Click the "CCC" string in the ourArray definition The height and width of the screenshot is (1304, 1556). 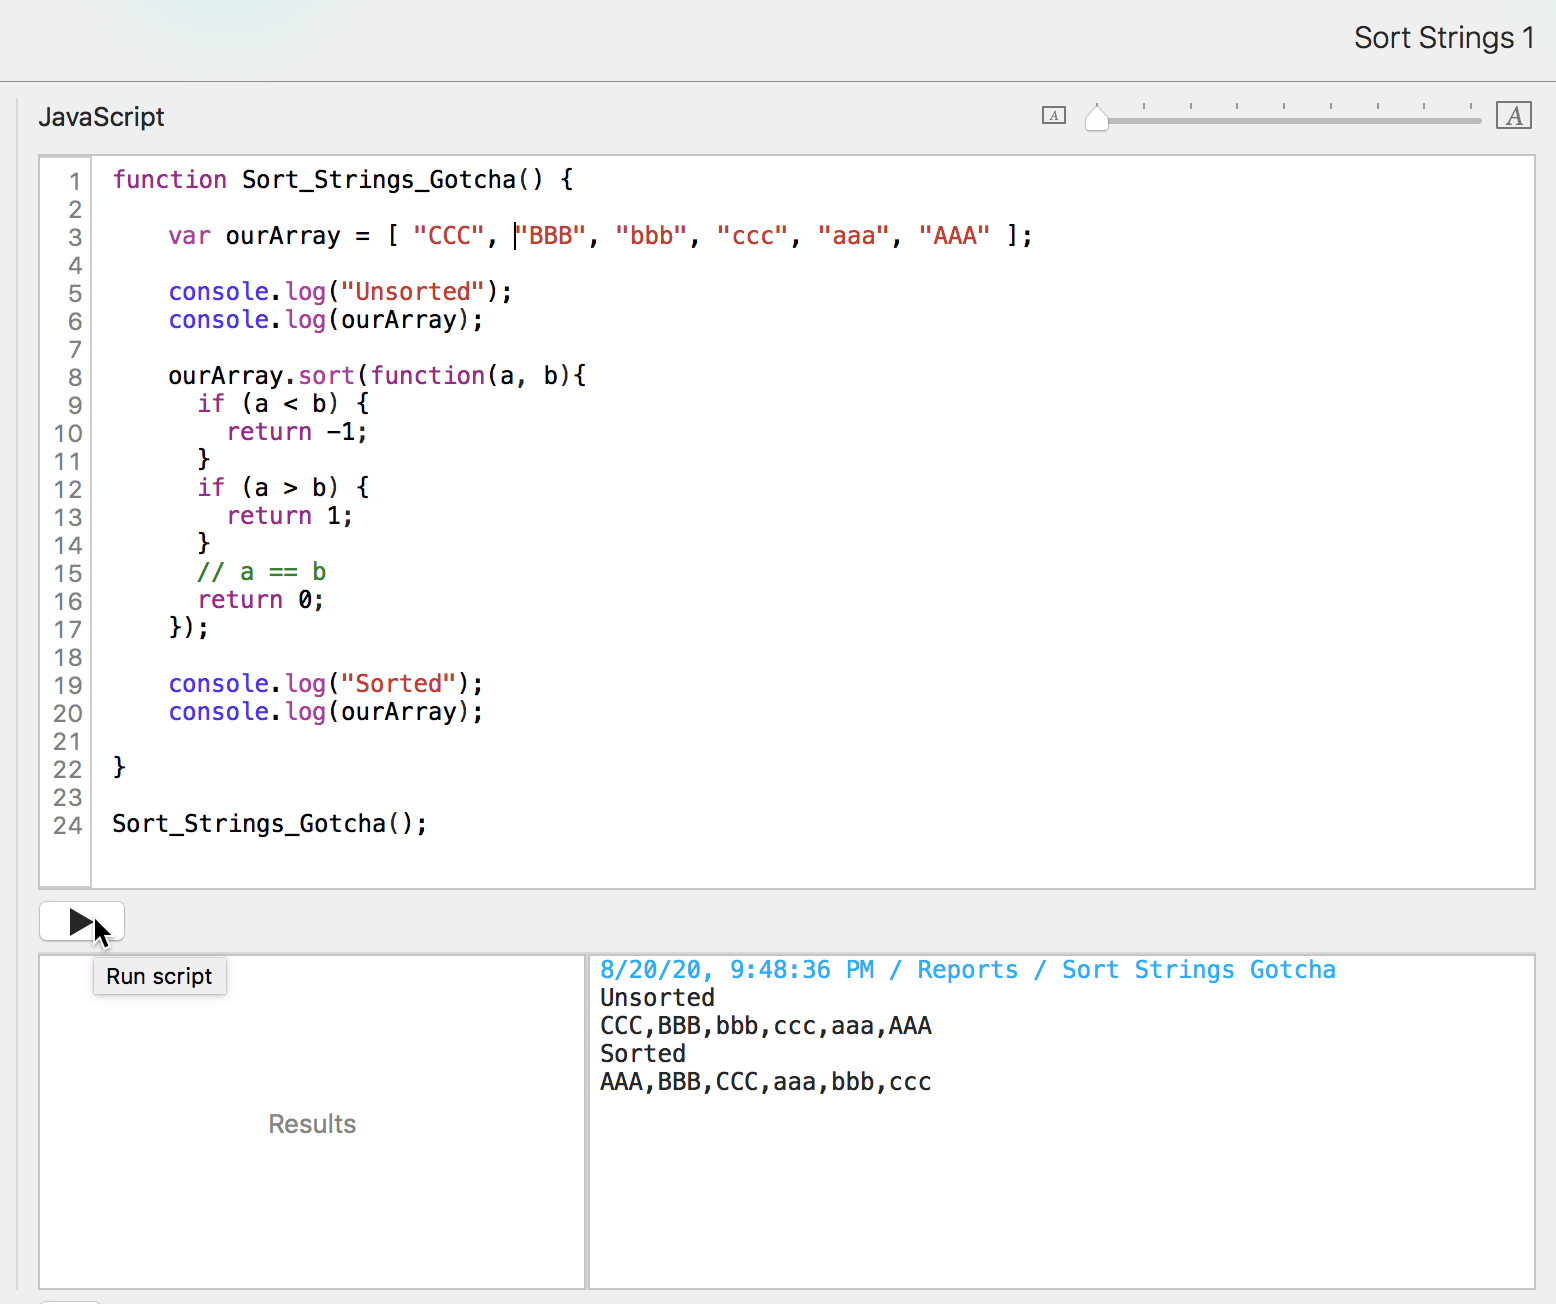coord(448,236)
